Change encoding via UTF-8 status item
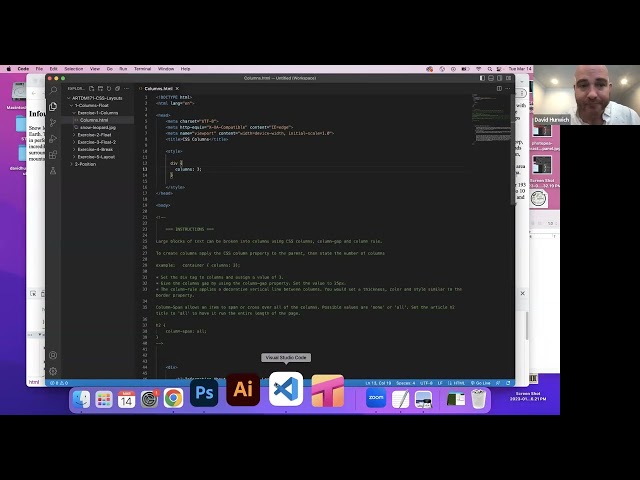This screenshot has height=480, width=640. [x=426, y=383]
